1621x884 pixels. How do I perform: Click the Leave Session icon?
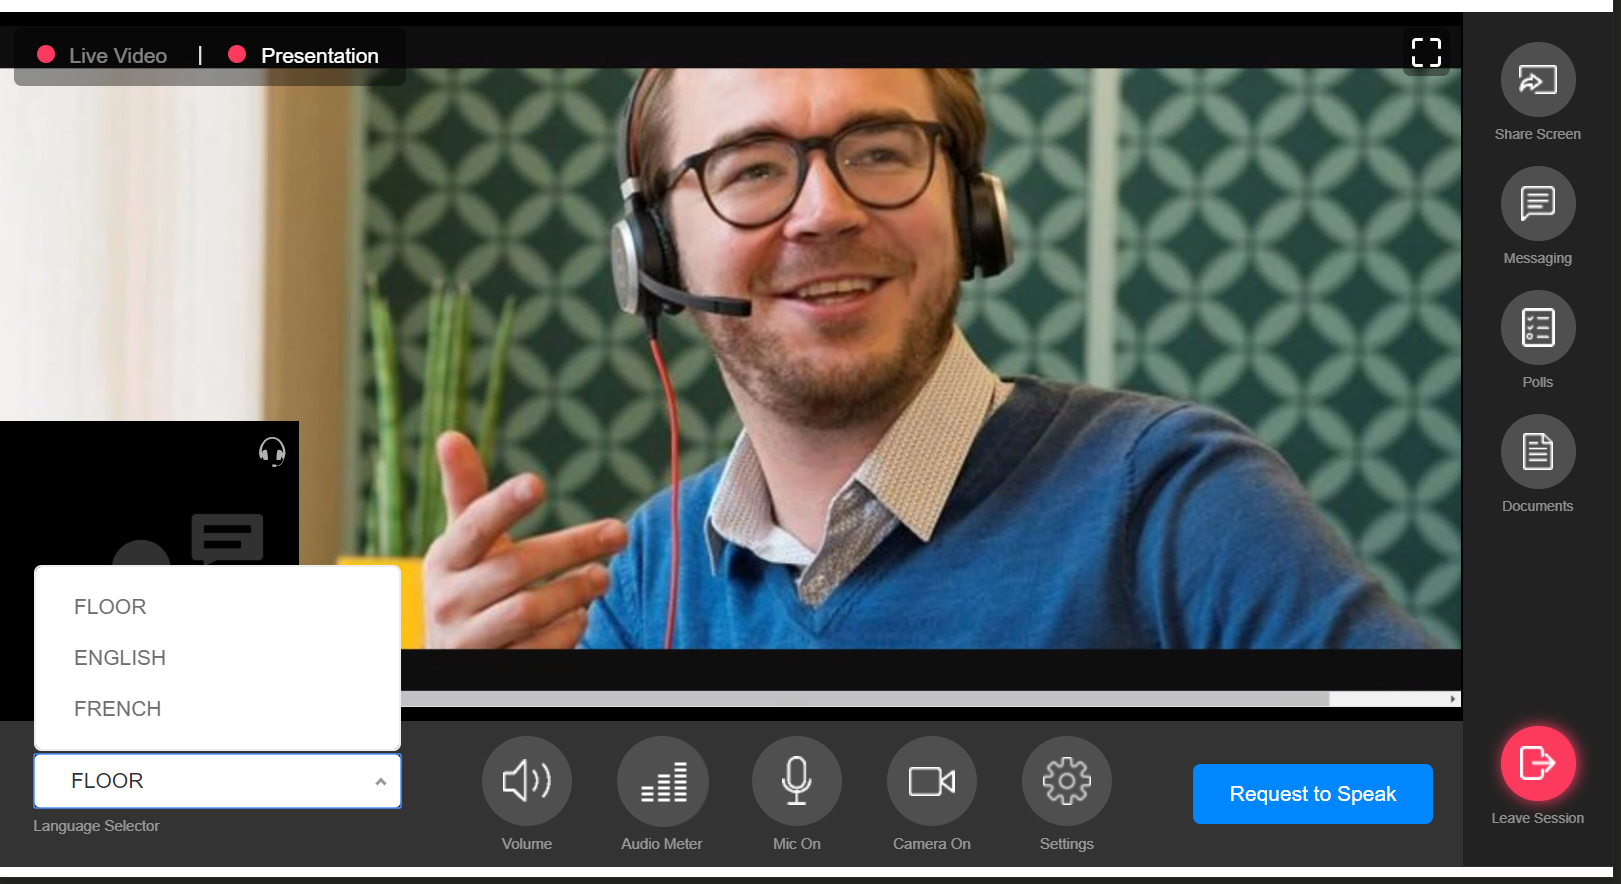pyautogui.click(x=1537, y=764)
